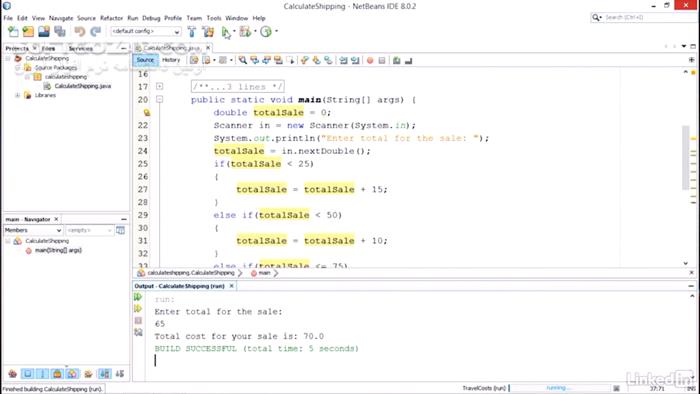Open the default config dropdown
Viewport: 700px width, 394px height.
click(146, 31)
